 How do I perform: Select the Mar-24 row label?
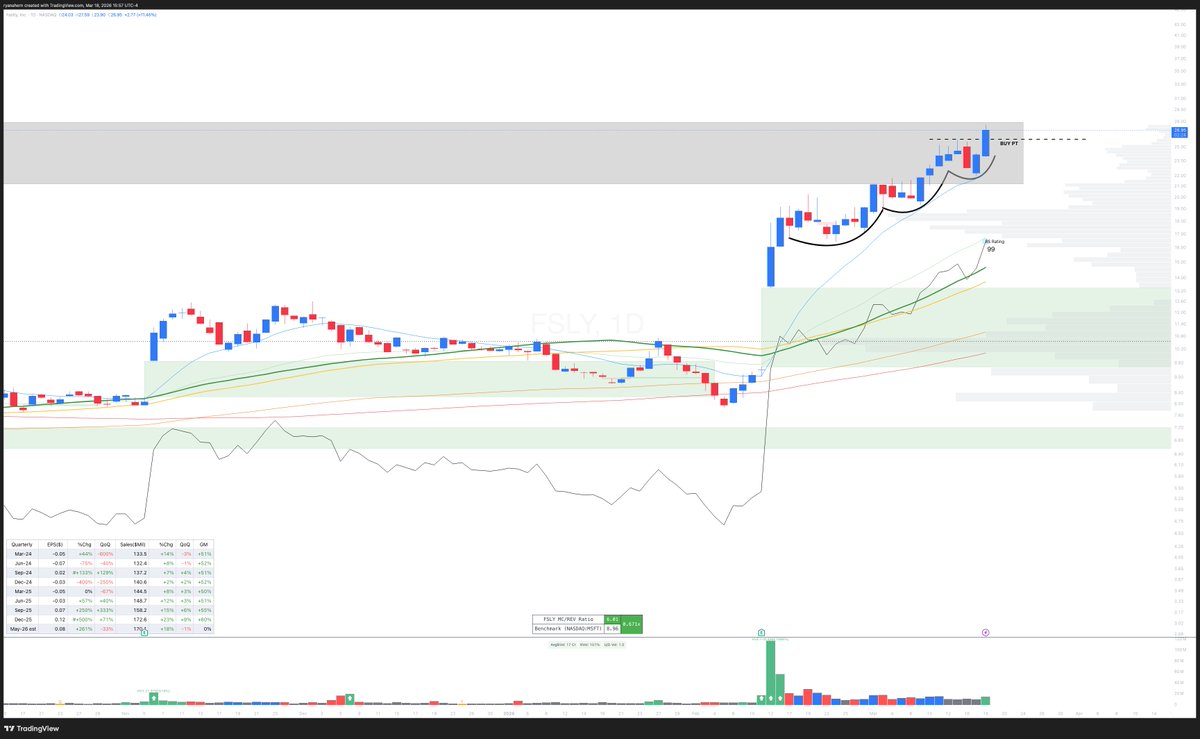(23, 554)
